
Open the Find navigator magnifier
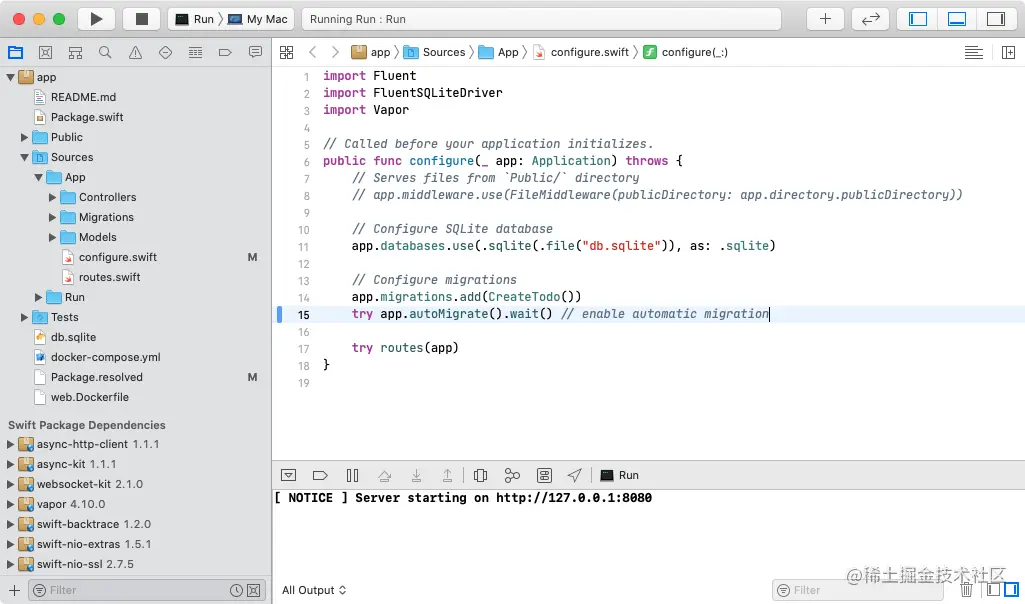point(105,52)
